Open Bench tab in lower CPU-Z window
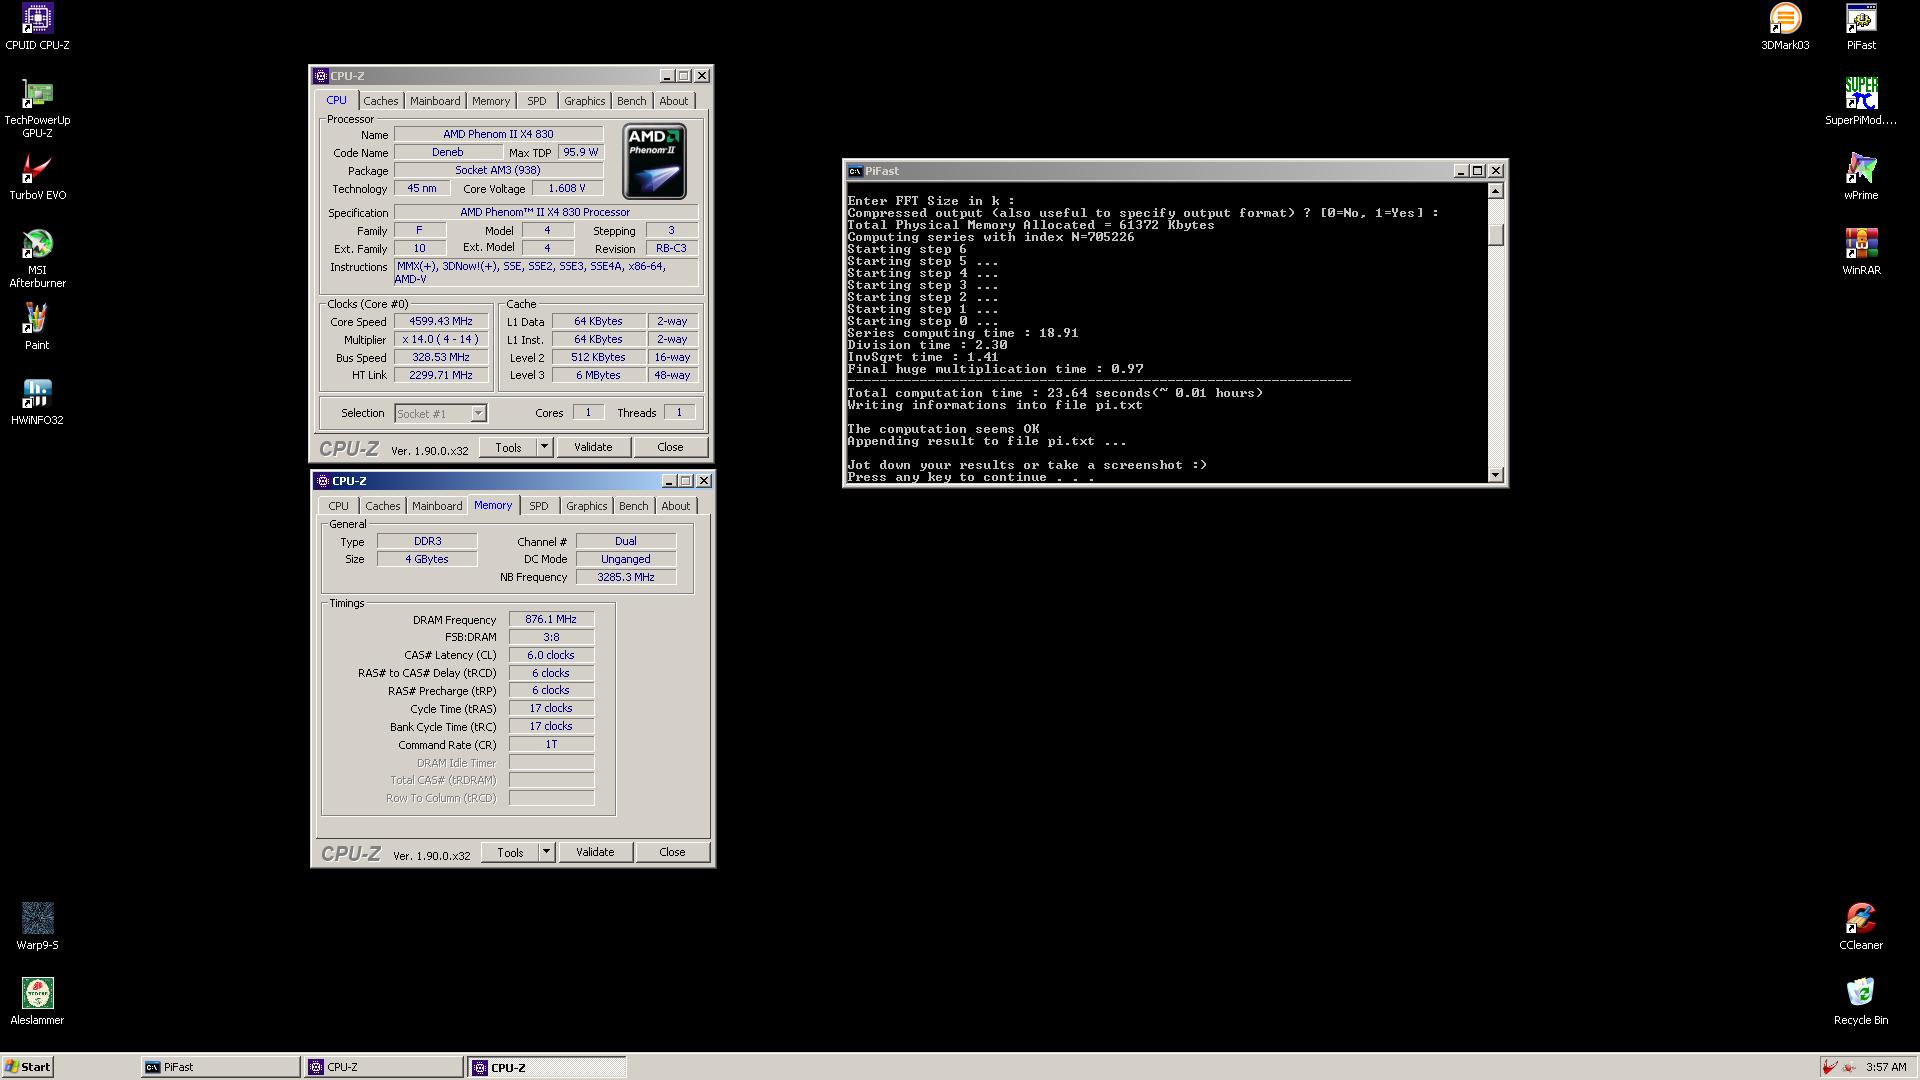Screen dimensions: 1920x1080 633,506
